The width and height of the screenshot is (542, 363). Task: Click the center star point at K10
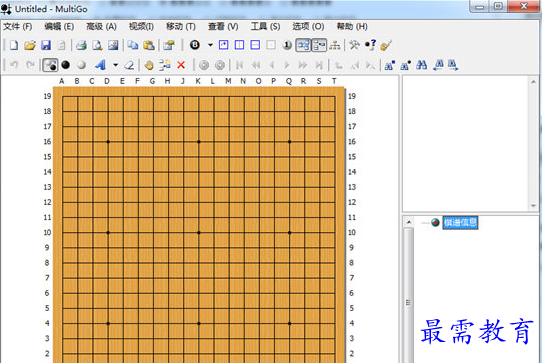pyautogui.click(x=199, y=233)
